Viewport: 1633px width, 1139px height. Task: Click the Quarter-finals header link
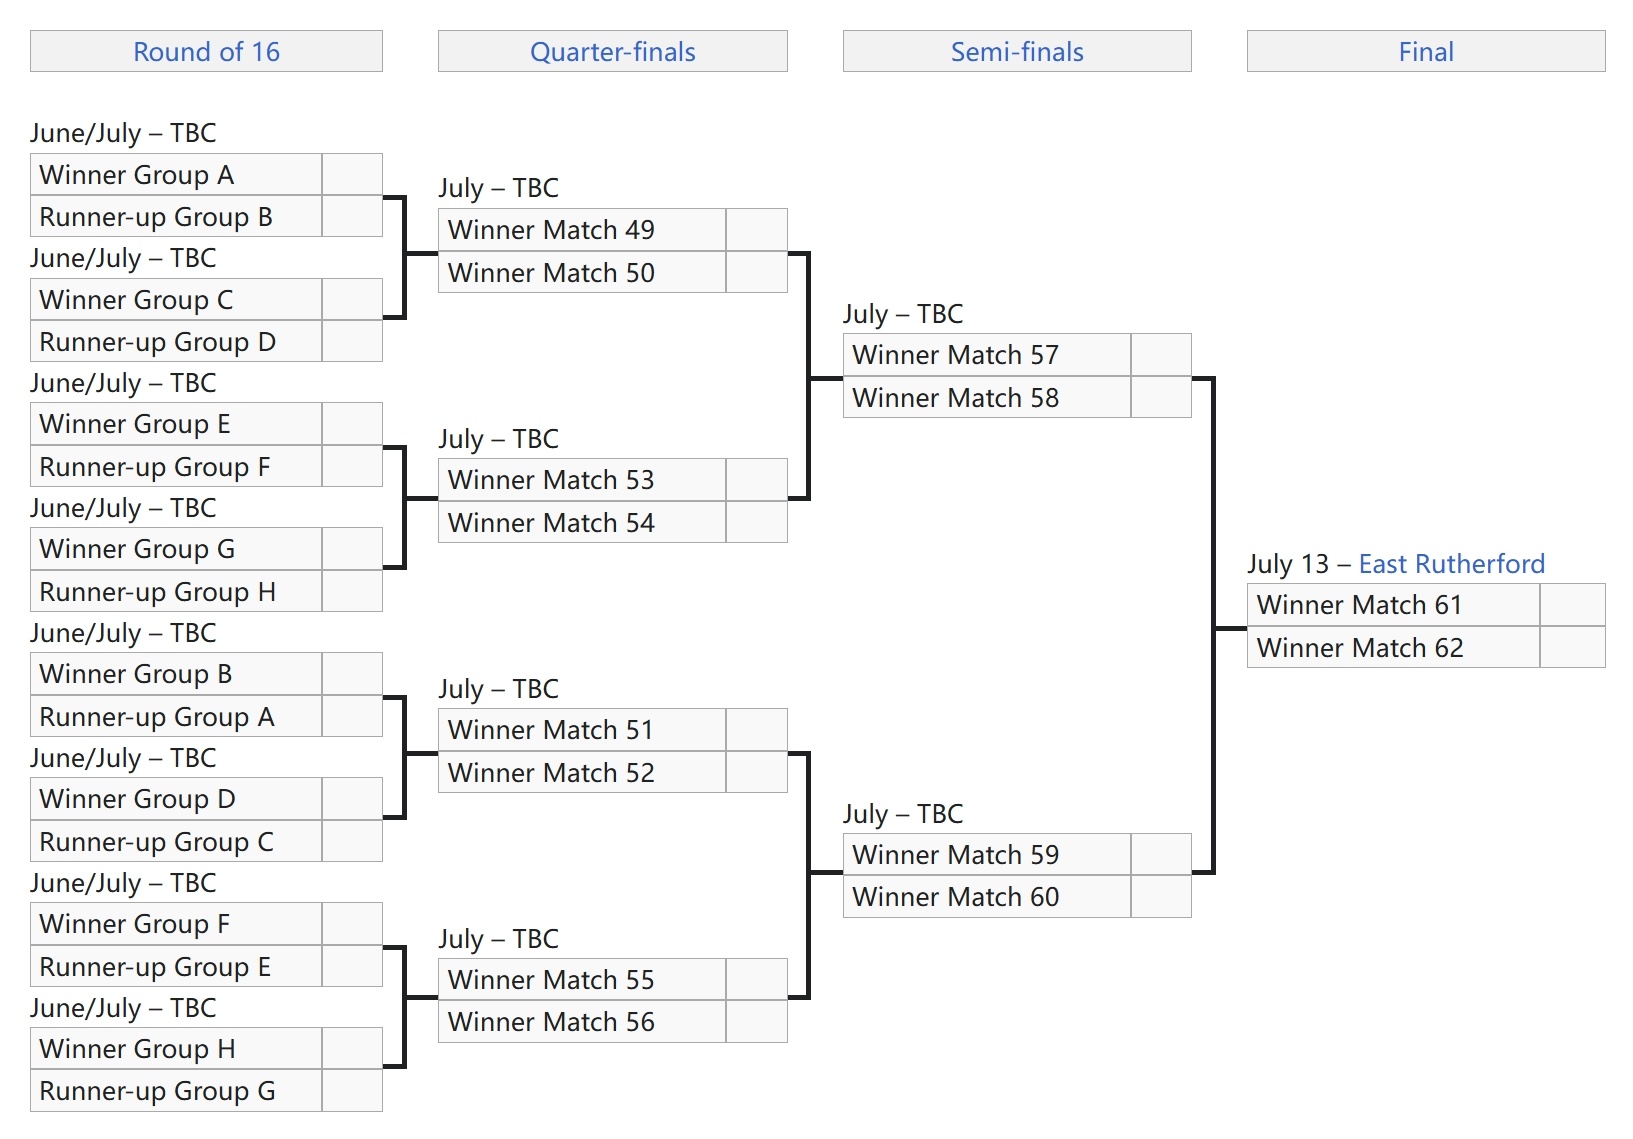(x=612, y=52)
